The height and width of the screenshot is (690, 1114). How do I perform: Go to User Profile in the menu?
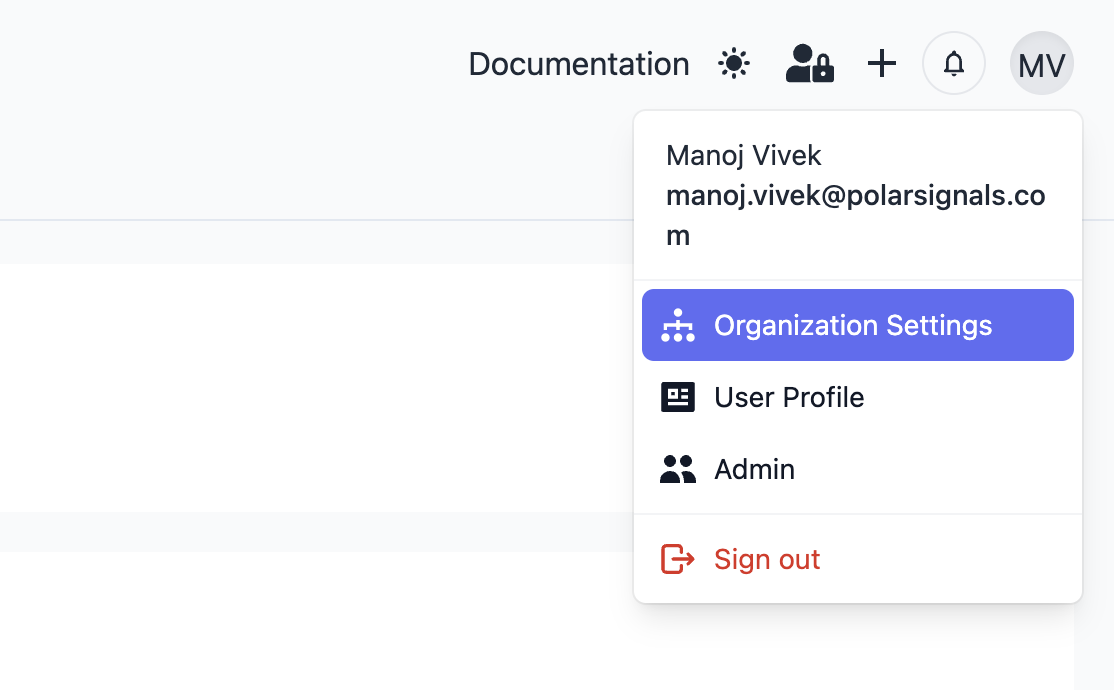788,397
